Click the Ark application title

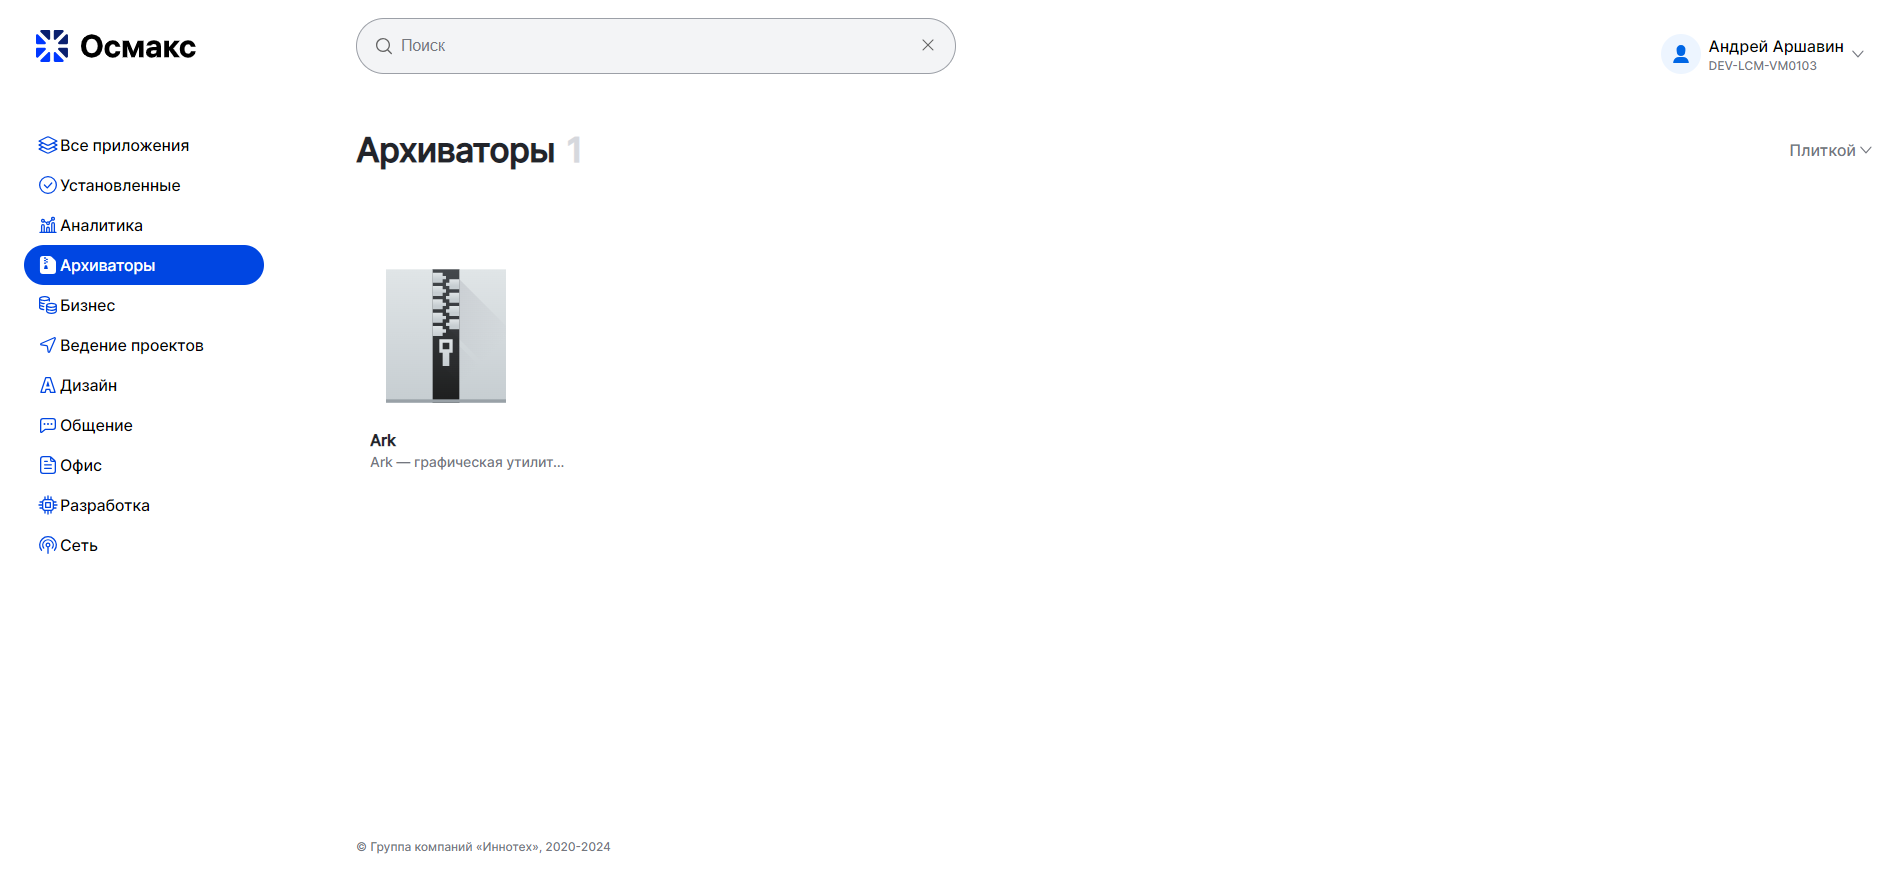pyautogui.click(x=383, y=440)
